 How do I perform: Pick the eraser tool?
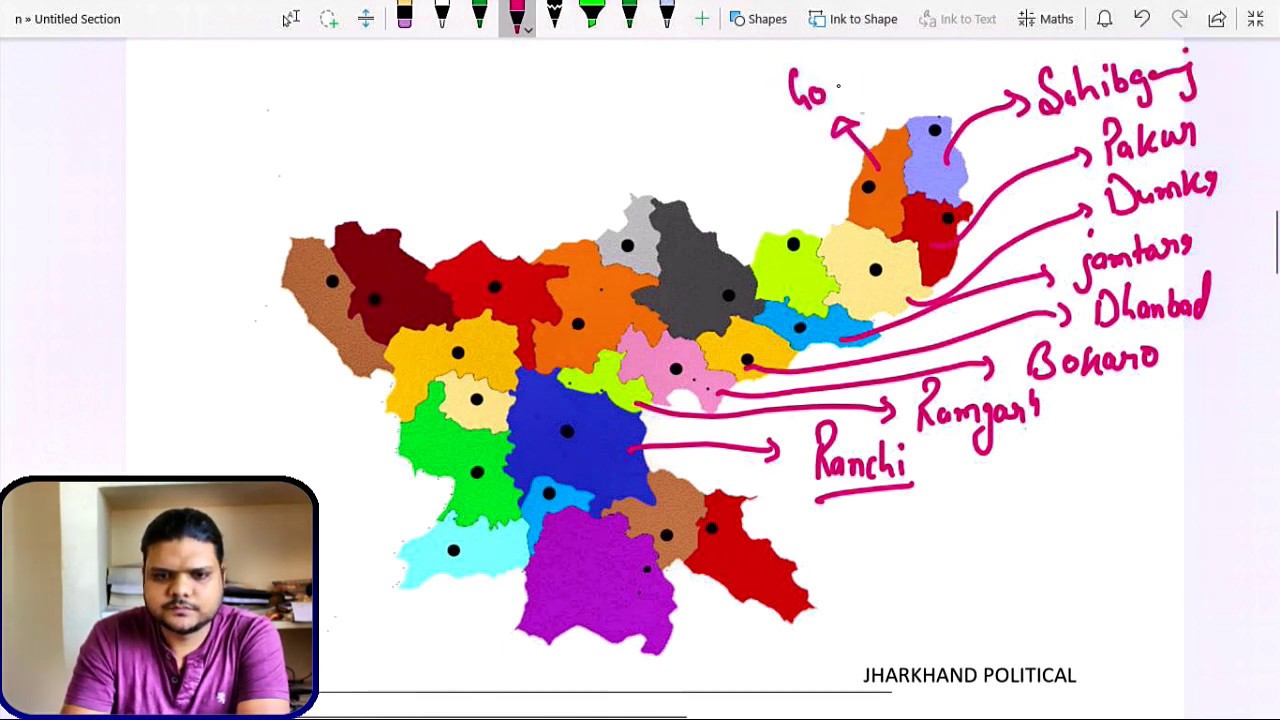point(404,17)
